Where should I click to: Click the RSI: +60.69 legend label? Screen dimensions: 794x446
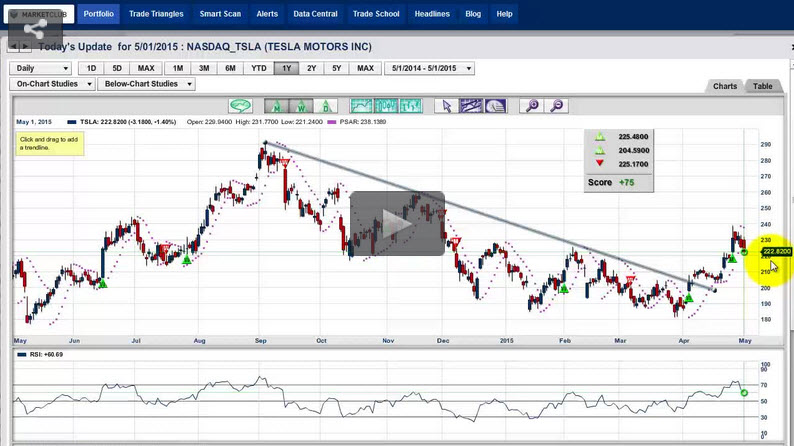click(40, 354)
